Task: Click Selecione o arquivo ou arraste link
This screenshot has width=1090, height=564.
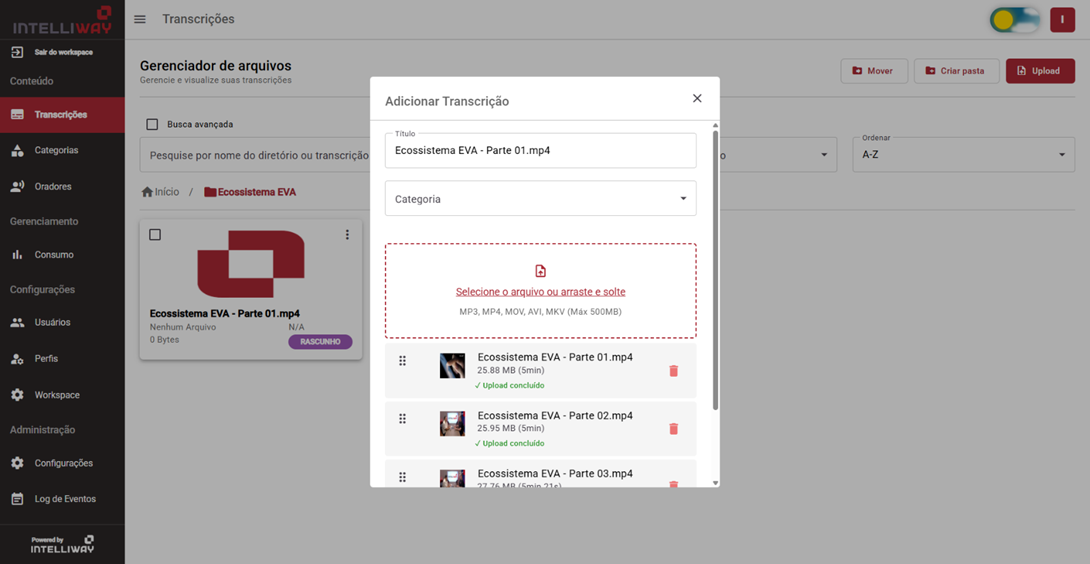Action: pyautogui.click(x=540, y=292)
